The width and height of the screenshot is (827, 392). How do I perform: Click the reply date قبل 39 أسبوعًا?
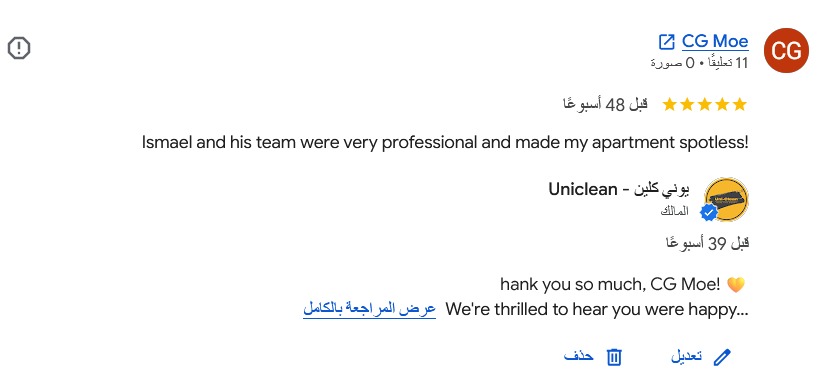click(707, 243)
